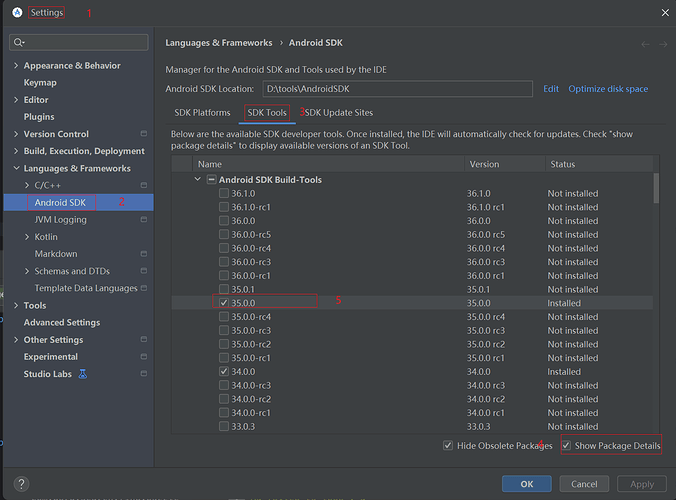Click the Studio Labs flask icon
This screenshot has width=676, height=500.
click(83, 374)
